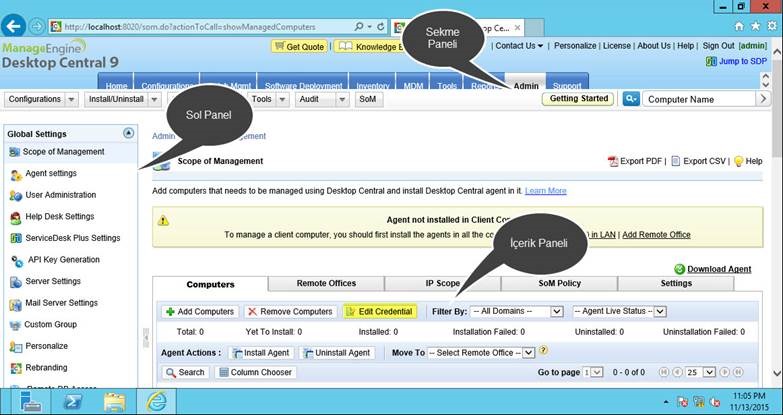Image resolution: width=783 pixels, height=415 pixels.
Task: Open the search type dropdown button
Action: [631, 99]
